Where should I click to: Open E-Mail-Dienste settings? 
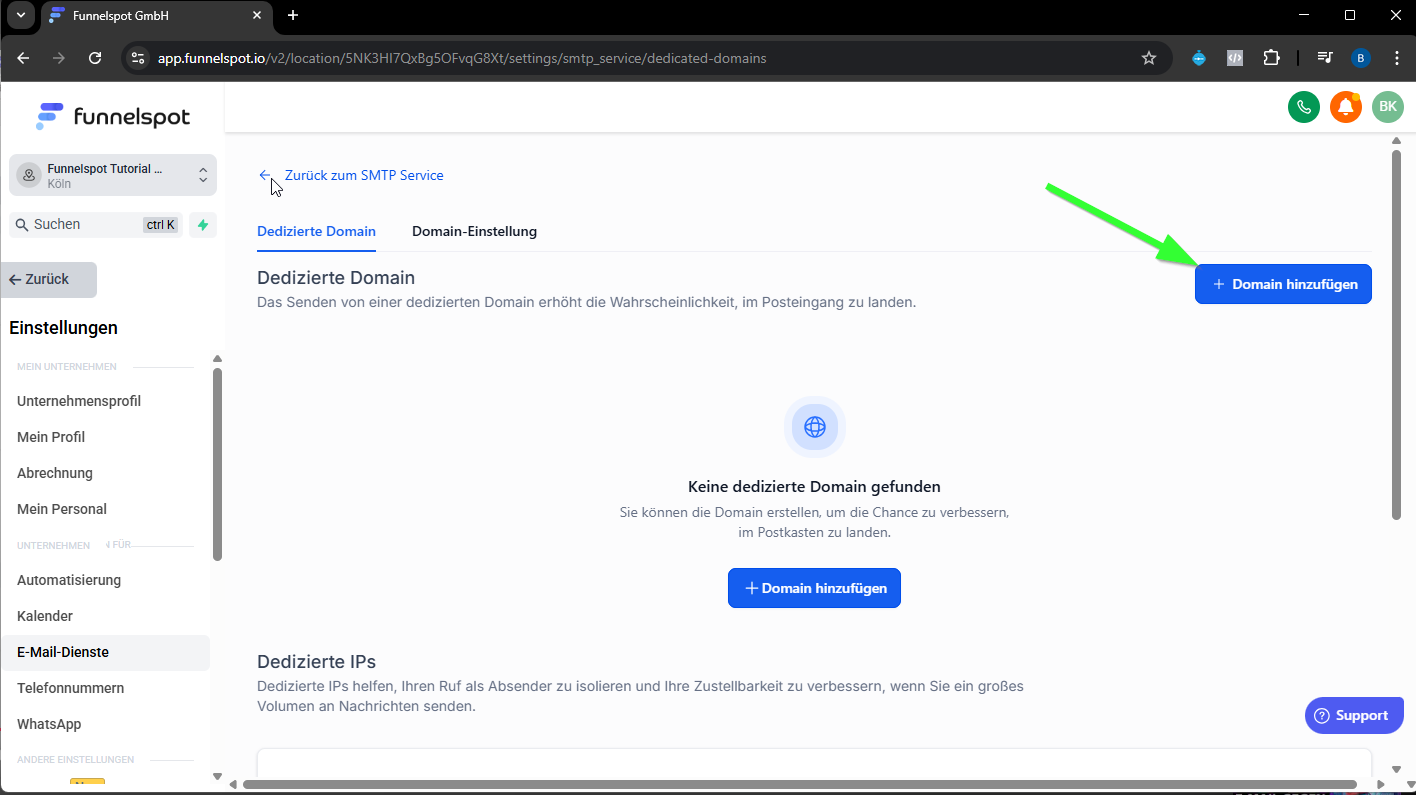[105, 652]
